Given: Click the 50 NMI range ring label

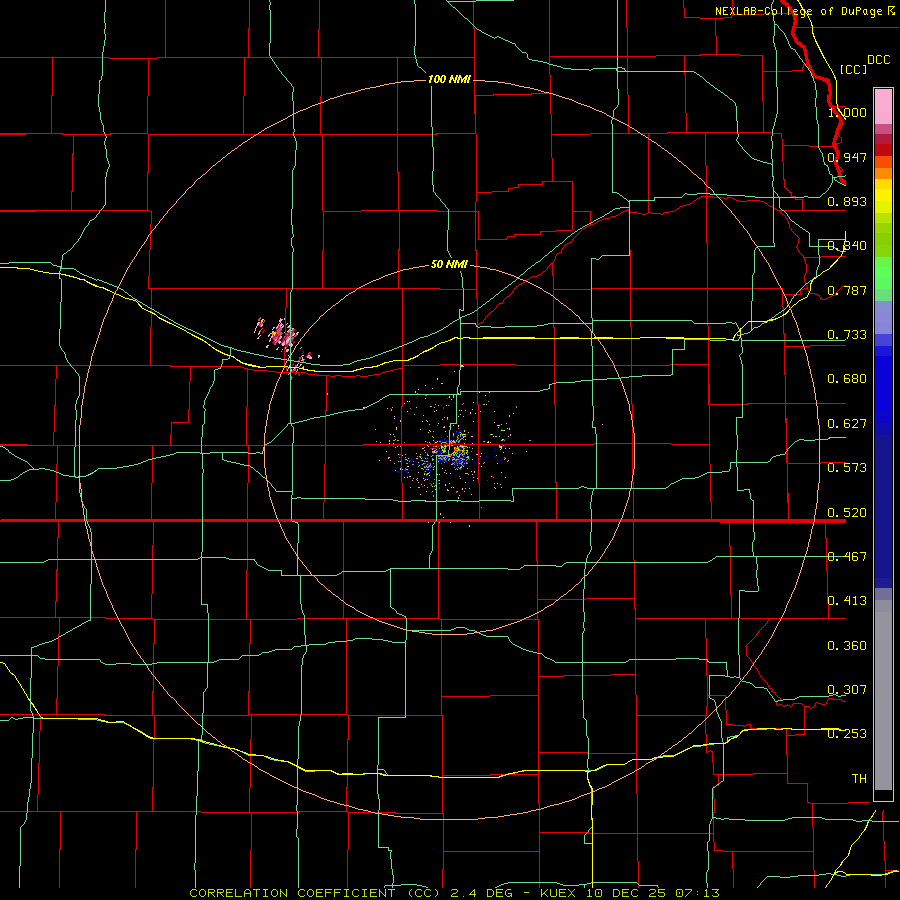Looking at the screenshot, I should click(x=449, y=265).
